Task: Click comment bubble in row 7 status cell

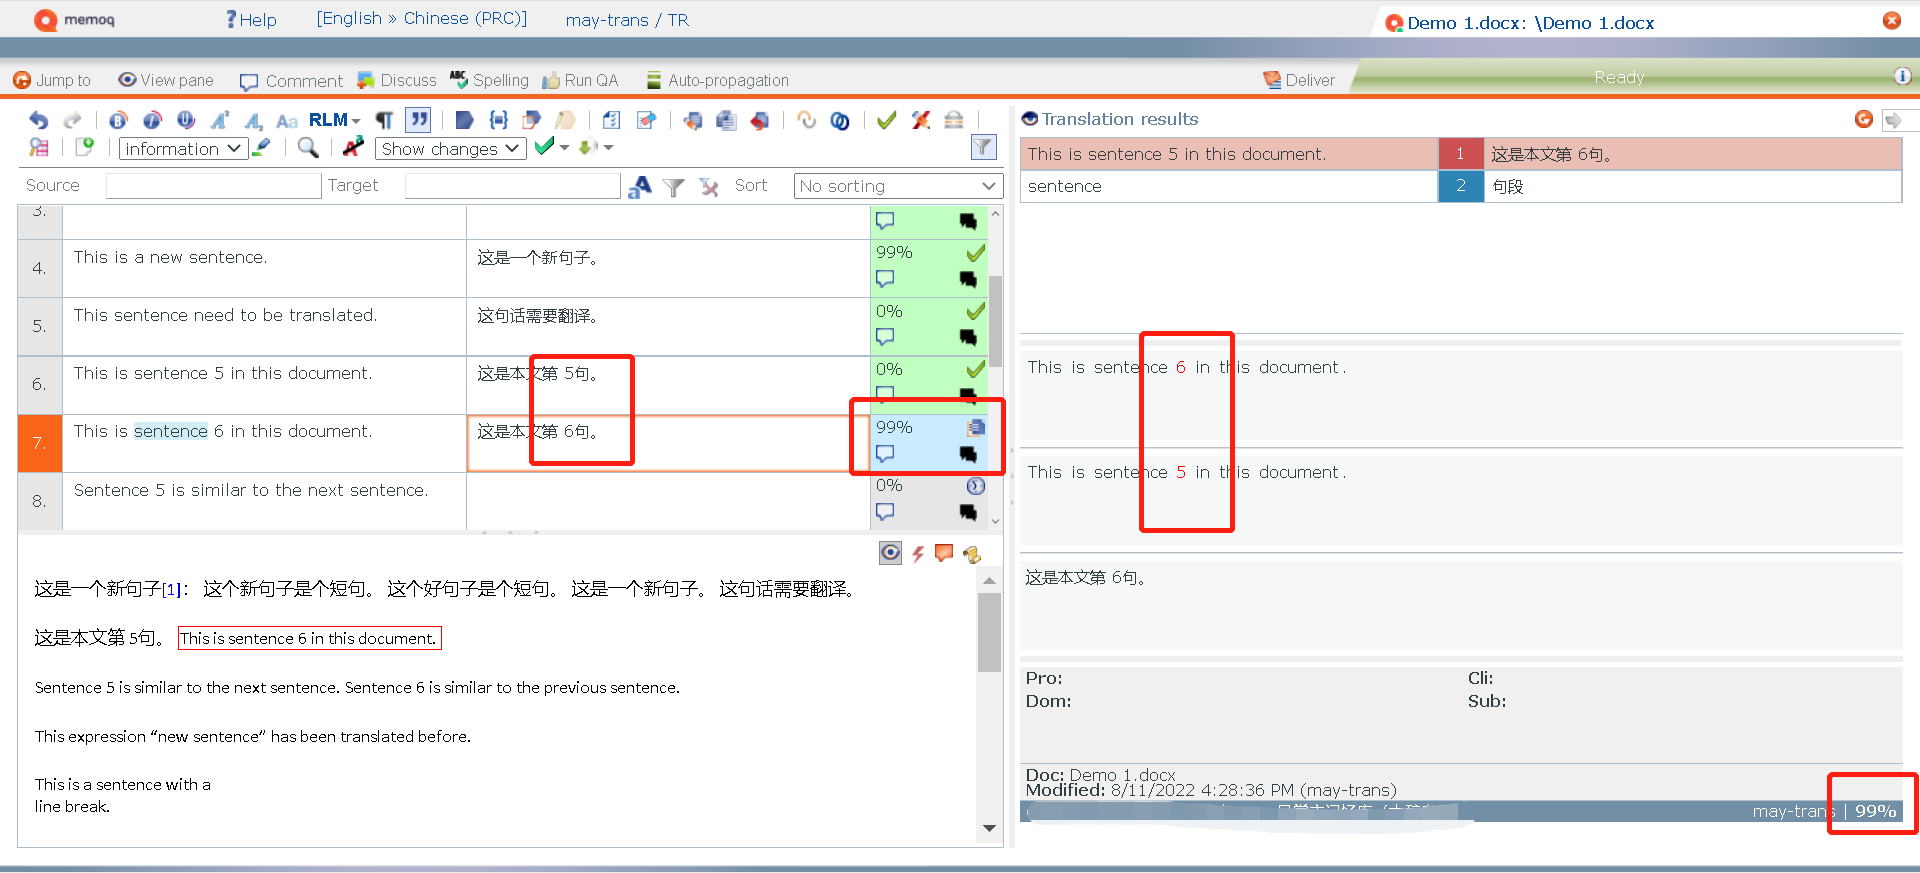Action: click(885, 453)
